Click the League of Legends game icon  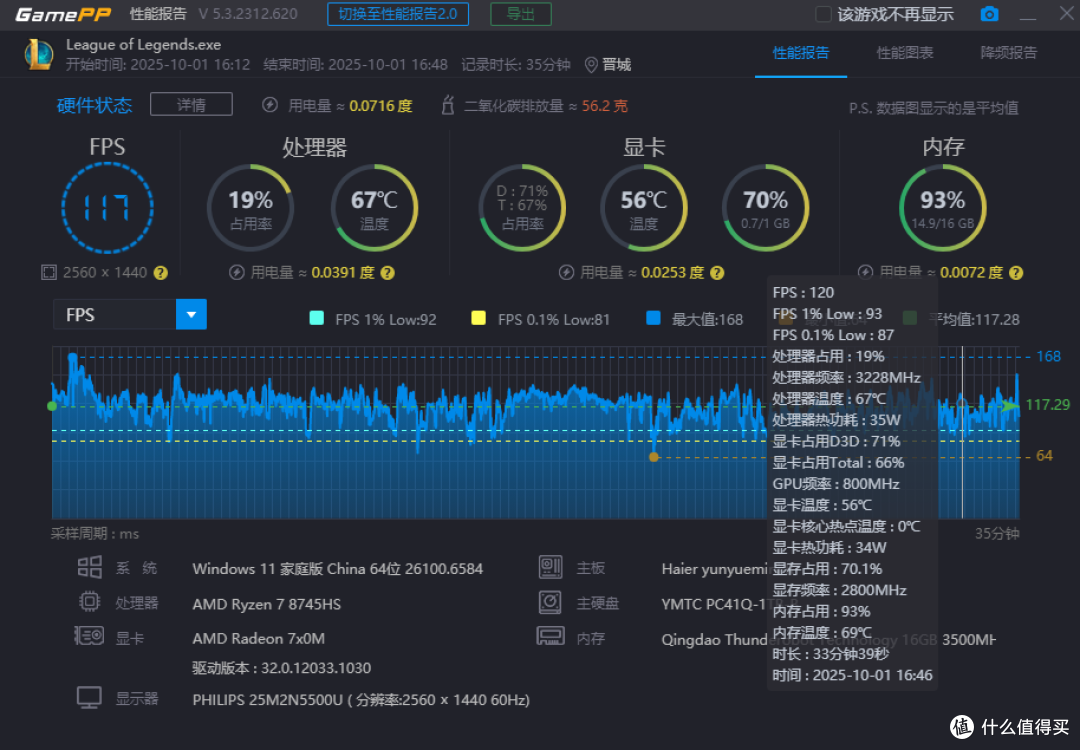coord(39,54)
